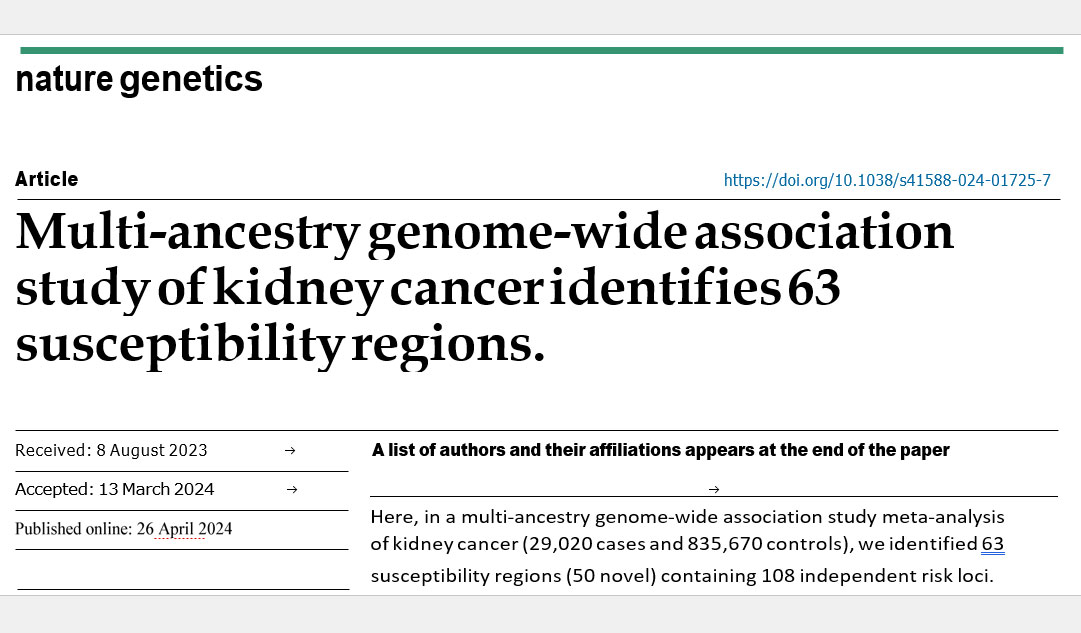Click the Article label heading
This screenshot has height=633, width=1081.
47,179
